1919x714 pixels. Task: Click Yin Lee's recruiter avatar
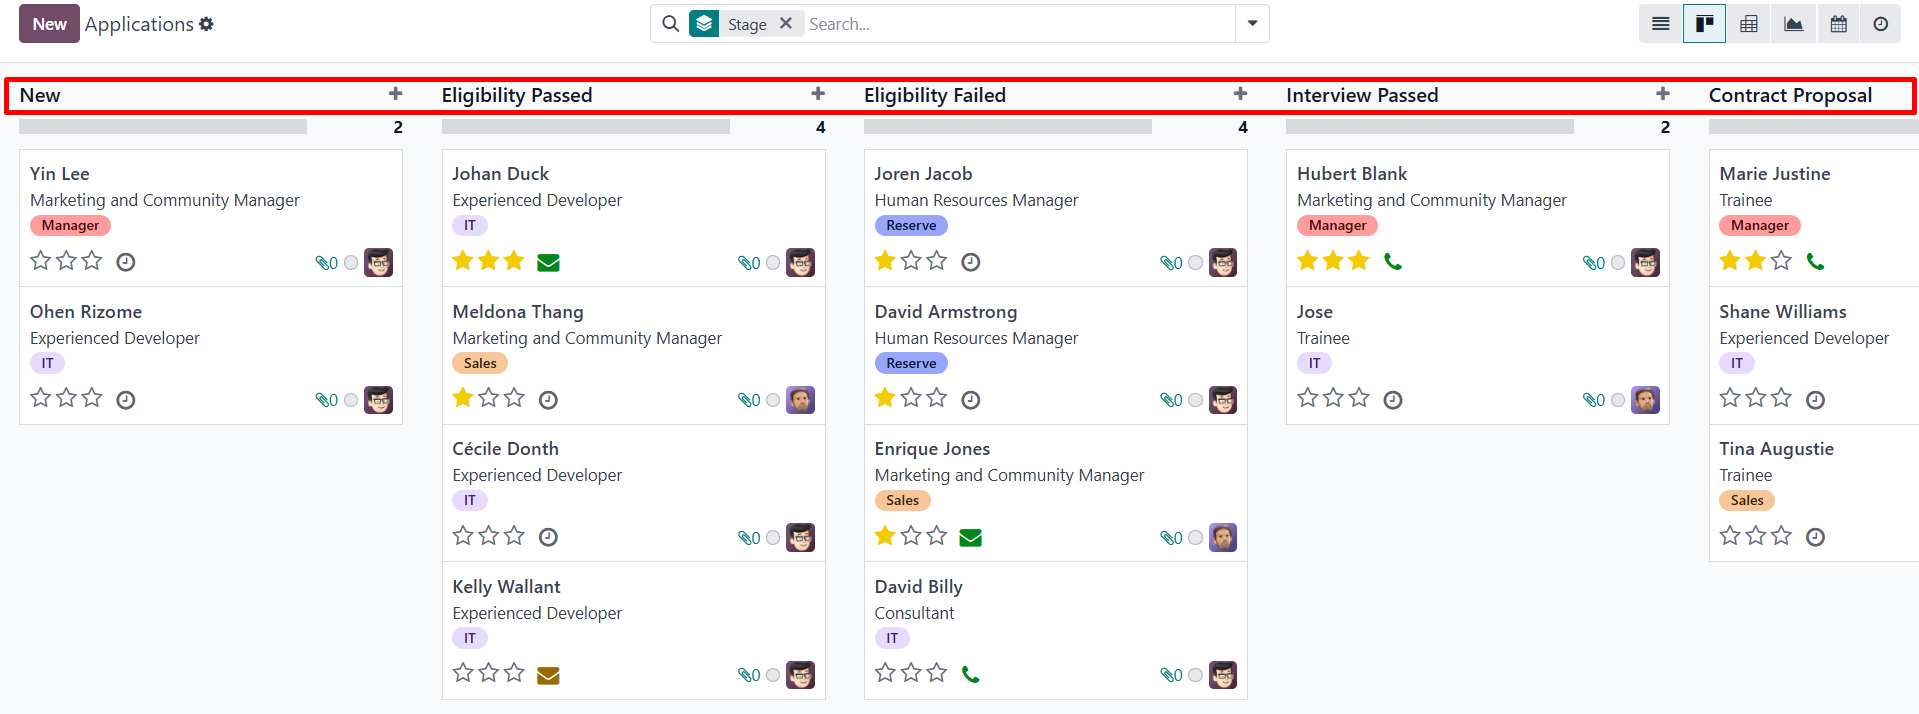pos(378,262)
